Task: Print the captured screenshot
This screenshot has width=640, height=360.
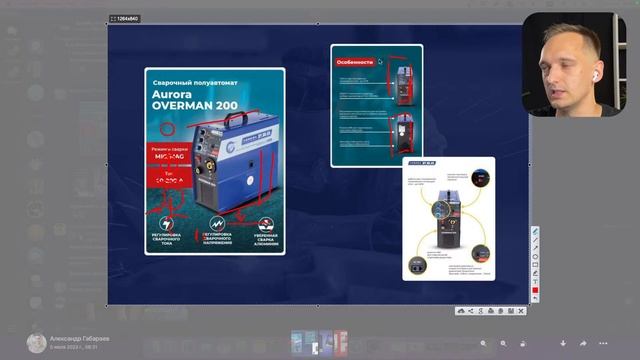Action: click(x=491, y=311)
